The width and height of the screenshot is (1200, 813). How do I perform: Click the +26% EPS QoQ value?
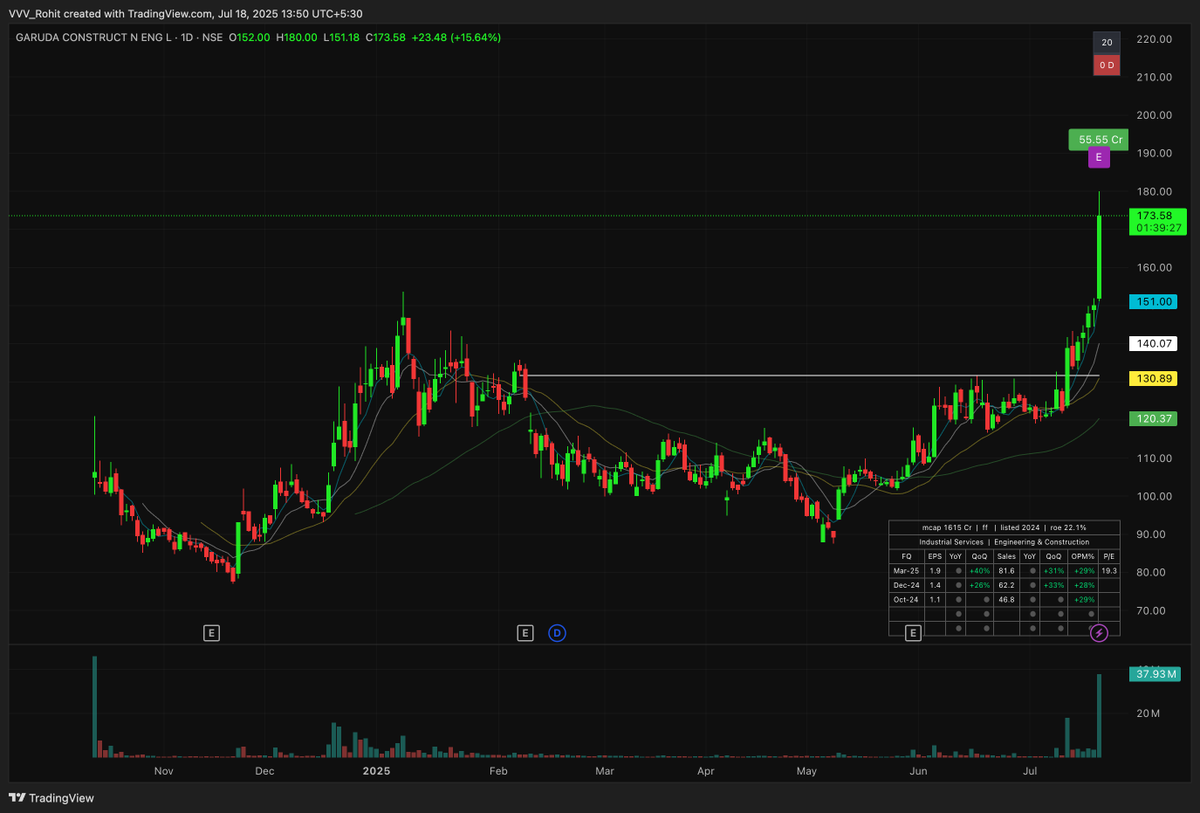point(980,584)
